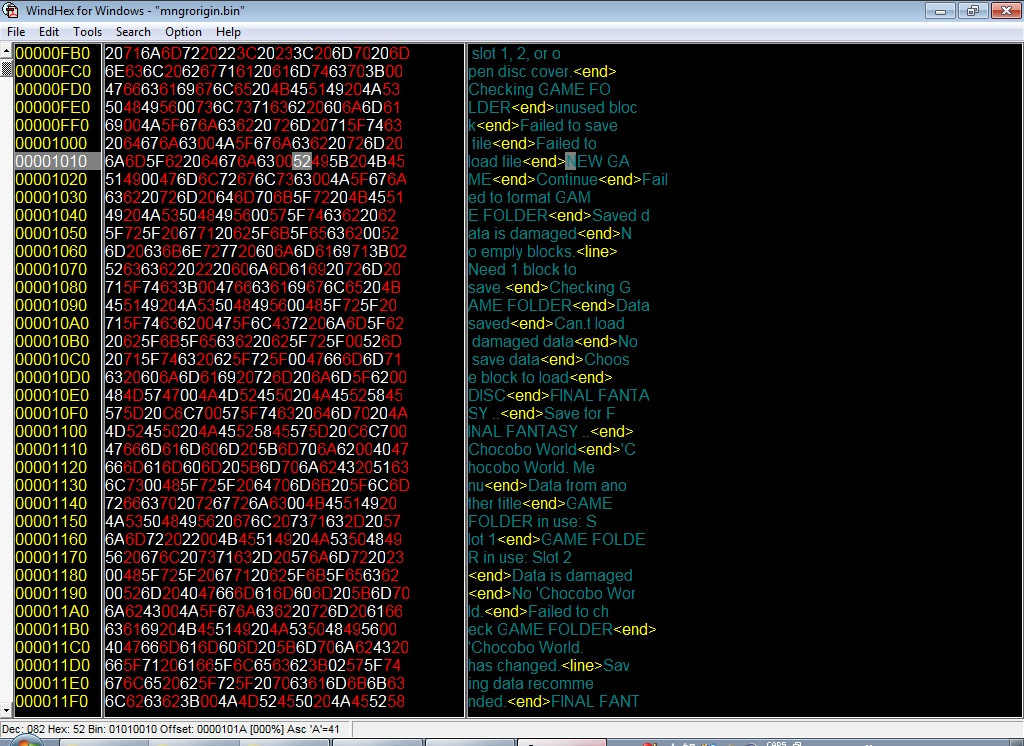Select offset row 000010A0

[x=52, y=323]
